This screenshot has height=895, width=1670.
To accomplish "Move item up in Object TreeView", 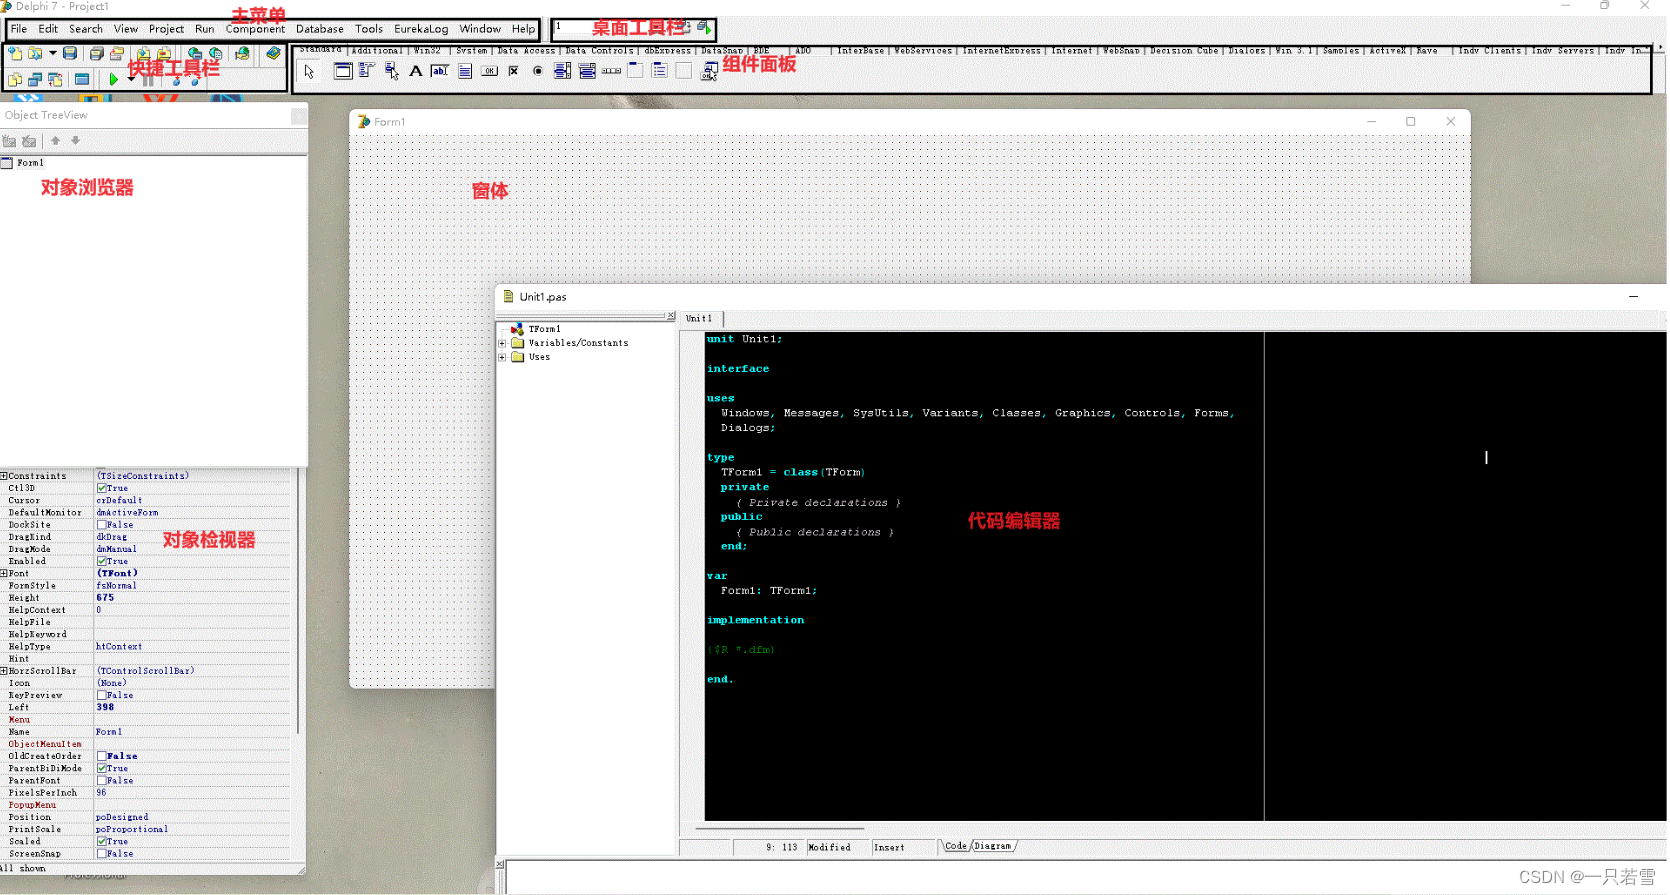I will [x=55, y=141].
